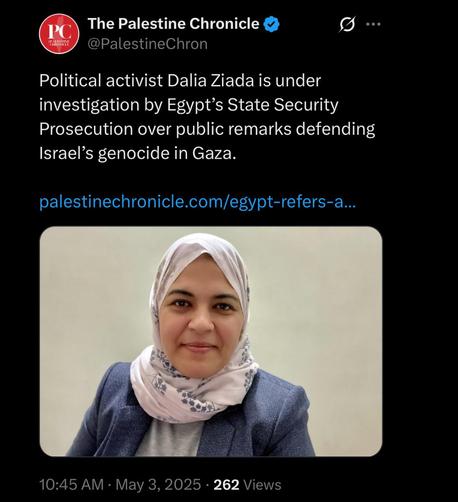Screen dimensions: 458x502
Task: Click the 262 view count number
Action: [226, 485]
